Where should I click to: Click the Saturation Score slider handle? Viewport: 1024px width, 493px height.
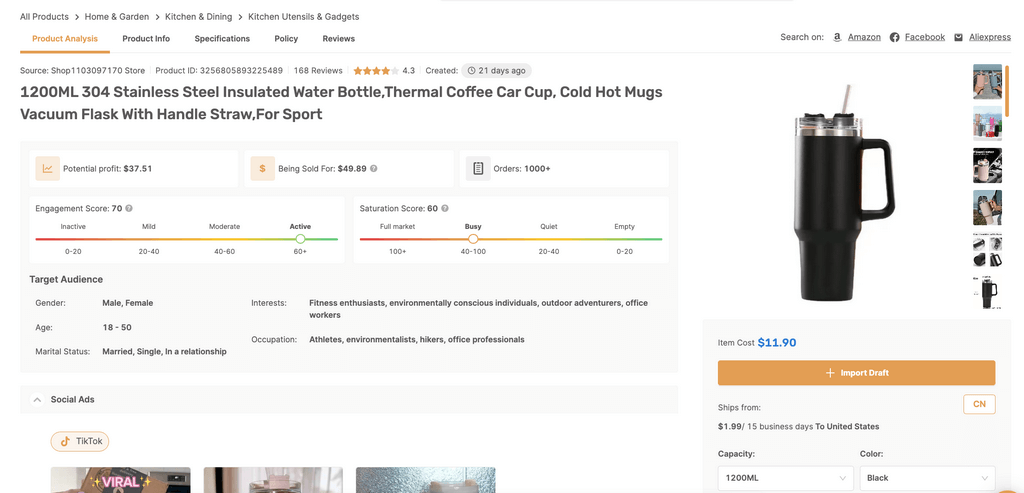tap(473, 239)
